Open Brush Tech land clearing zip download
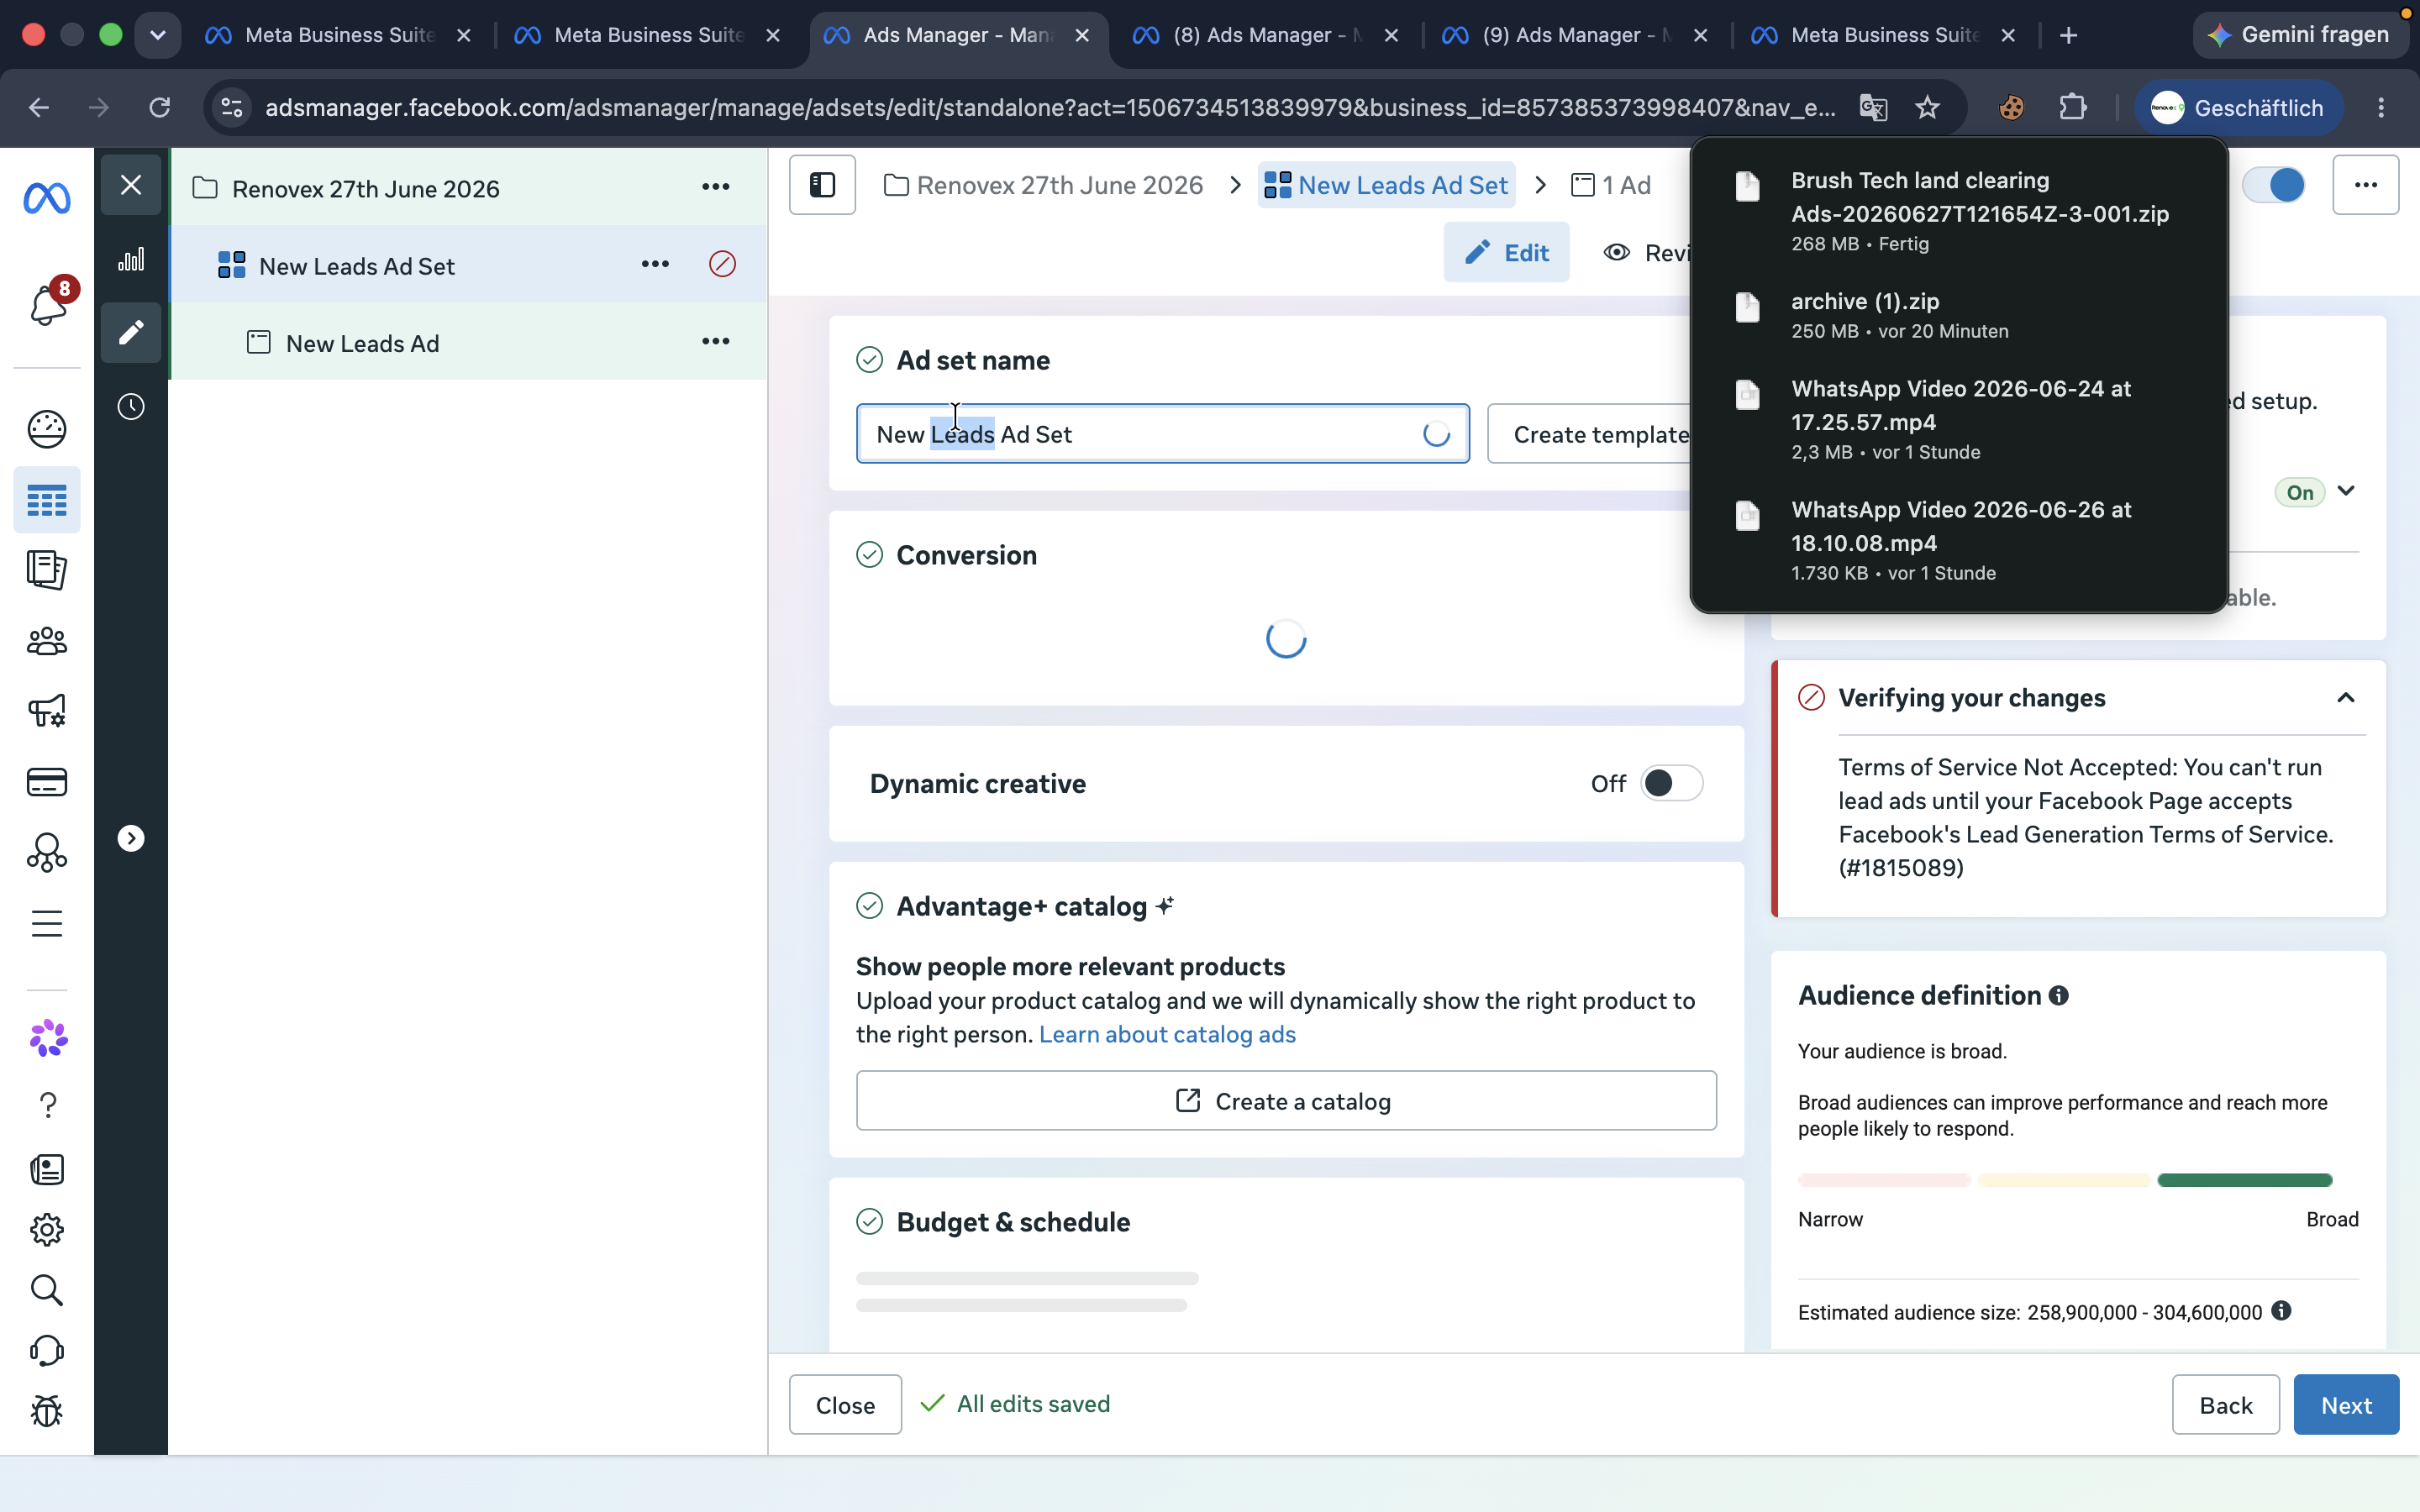Screen dimensions: 2420x1512 (1958, 211)
